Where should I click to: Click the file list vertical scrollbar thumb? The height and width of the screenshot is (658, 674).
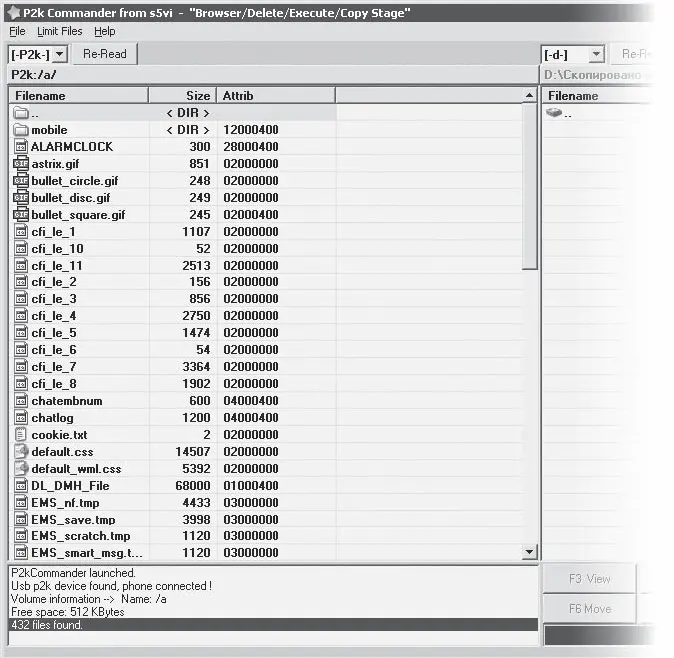pos(530,187)
